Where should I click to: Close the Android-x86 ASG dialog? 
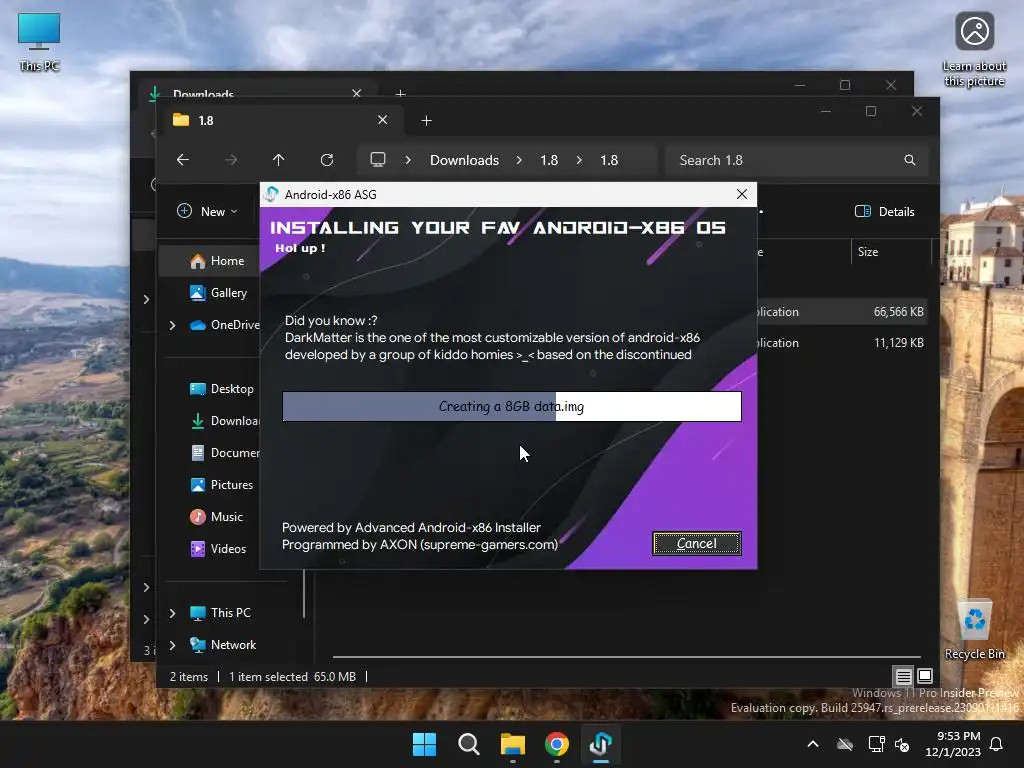click(x=741, y=195)
